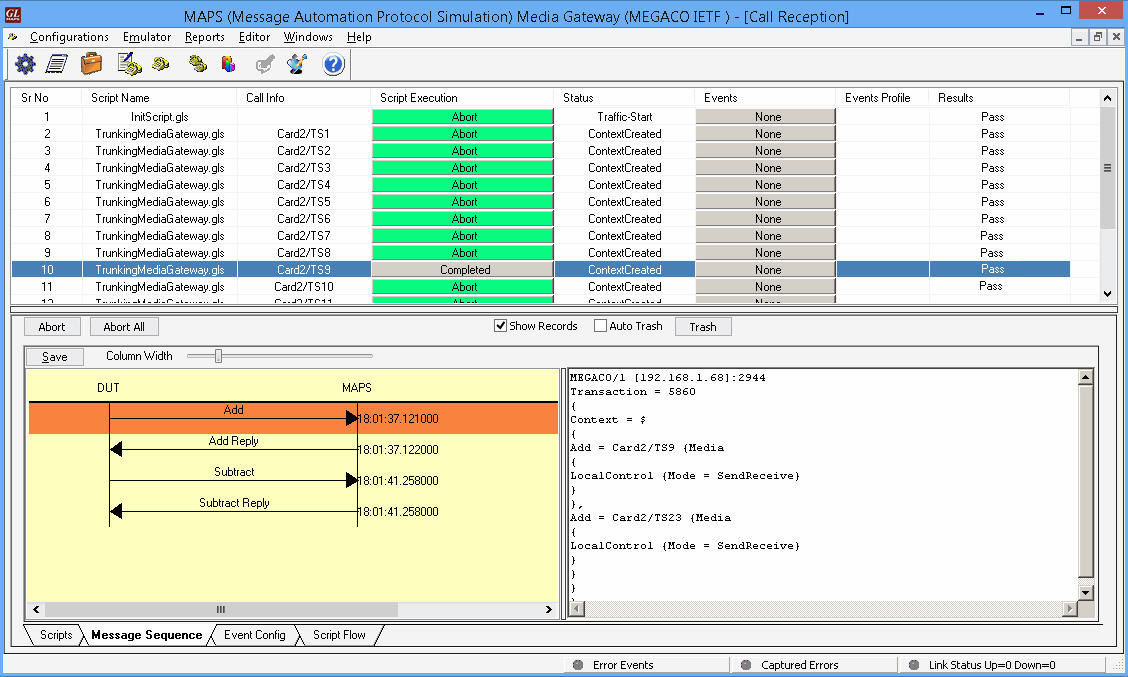Select the Traffic-Start status cell
This screenshot has height=677, width=1128.
[624, 117]
